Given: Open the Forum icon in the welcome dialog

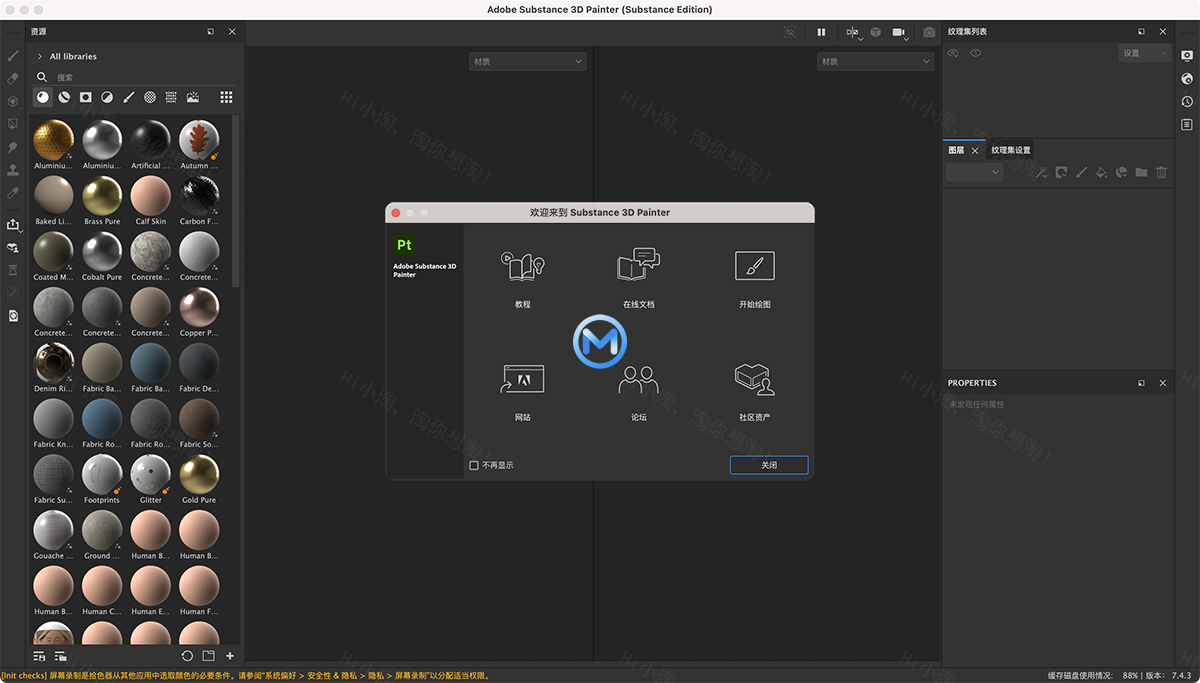Looking at the screenshot, I should (x=639, y=379).
